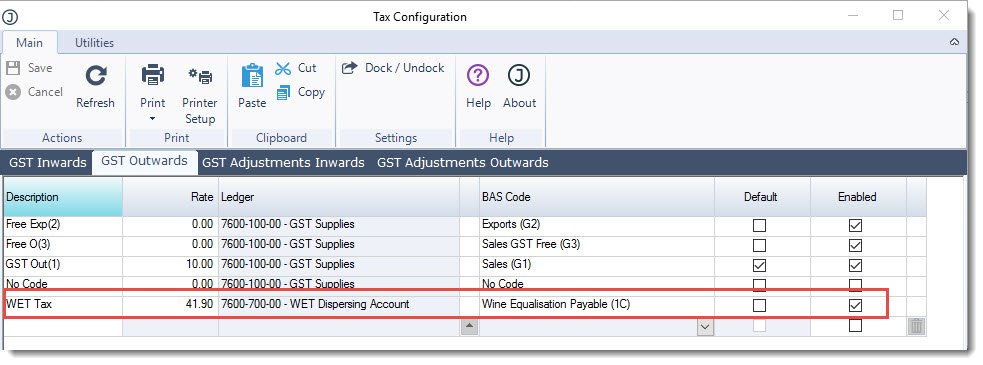Image resolution: width=983 pixels, height=365 pixels.
Task: Select the Exports (G2) BAS code cell
Action: 597,225
